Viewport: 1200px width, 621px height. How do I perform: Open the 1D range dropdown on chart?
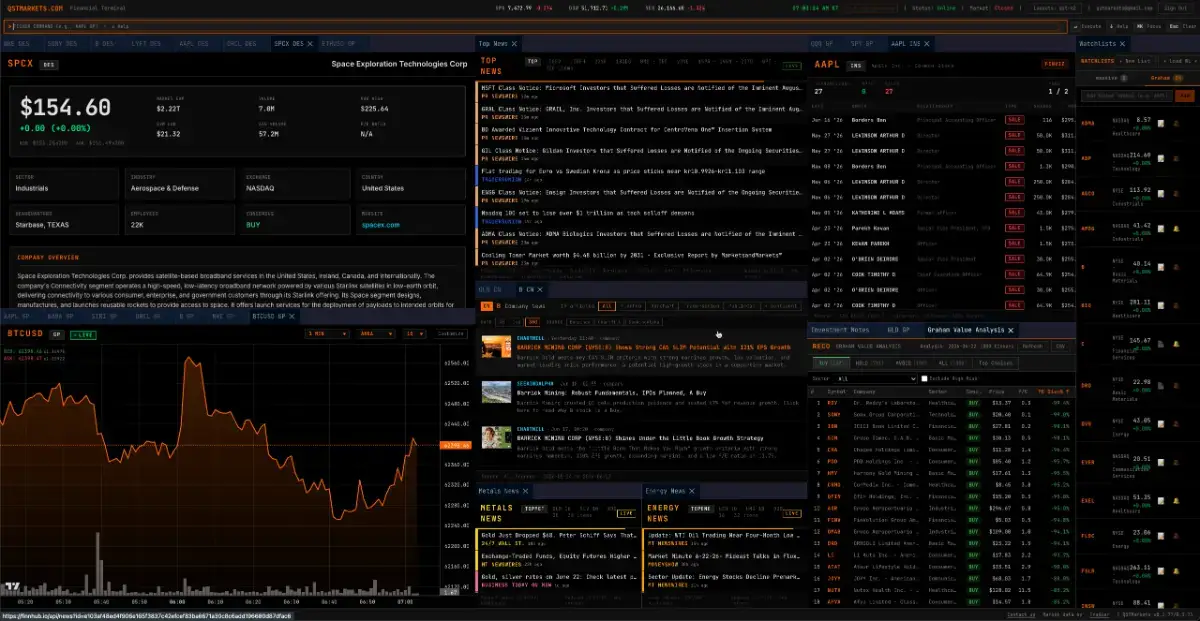[x=415, y=334]
